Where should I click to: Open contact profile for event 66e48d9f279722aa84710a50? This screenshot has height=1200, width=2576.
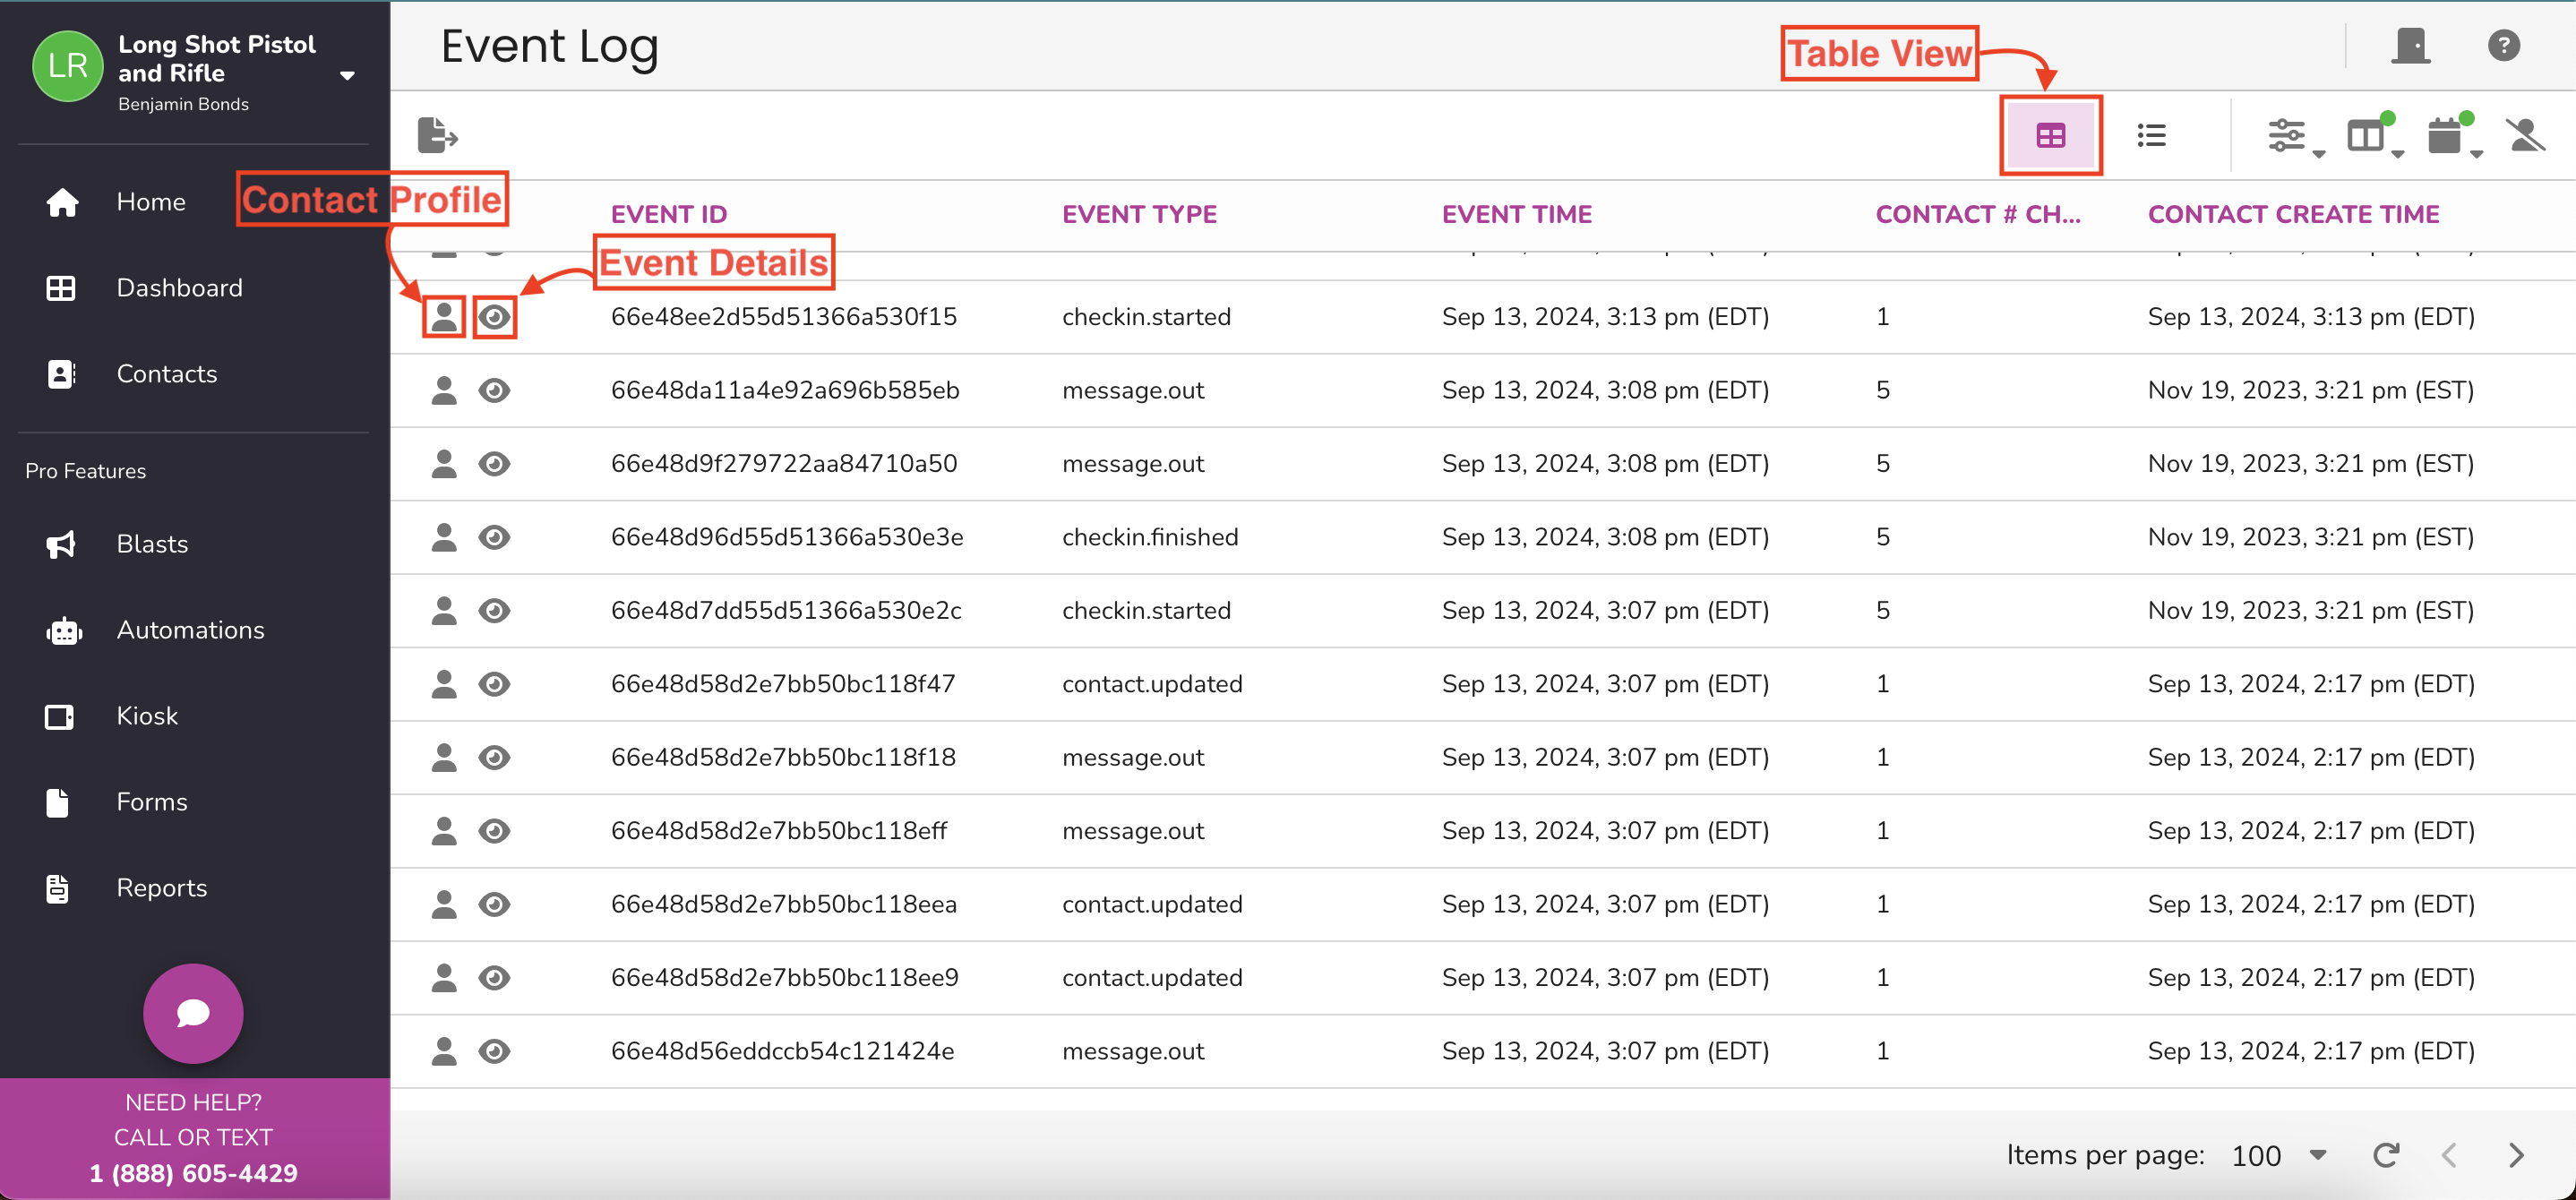click(x=443, y=464)
